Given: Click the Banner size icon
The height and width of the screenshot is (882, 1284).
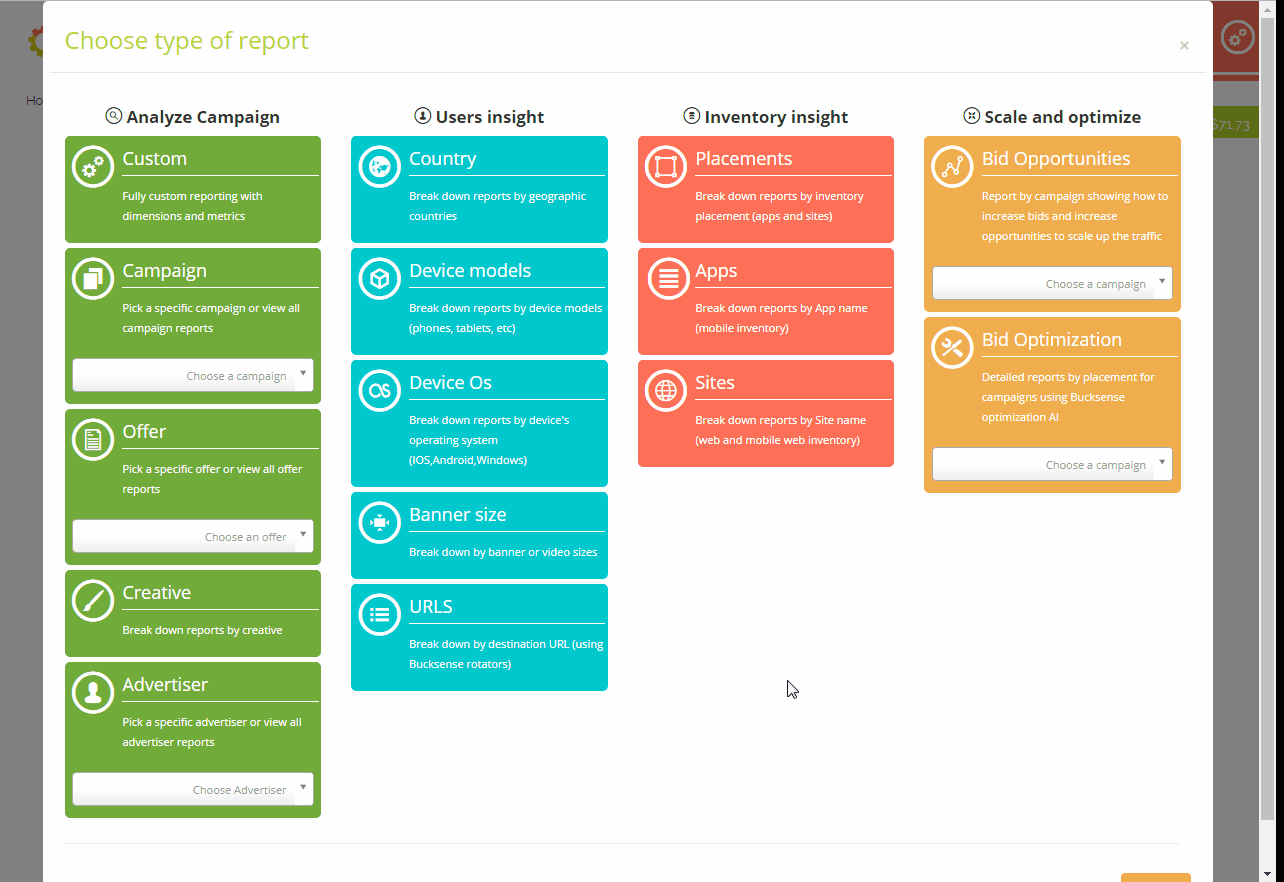Looking at the screenshot, I should pos(379,523).
